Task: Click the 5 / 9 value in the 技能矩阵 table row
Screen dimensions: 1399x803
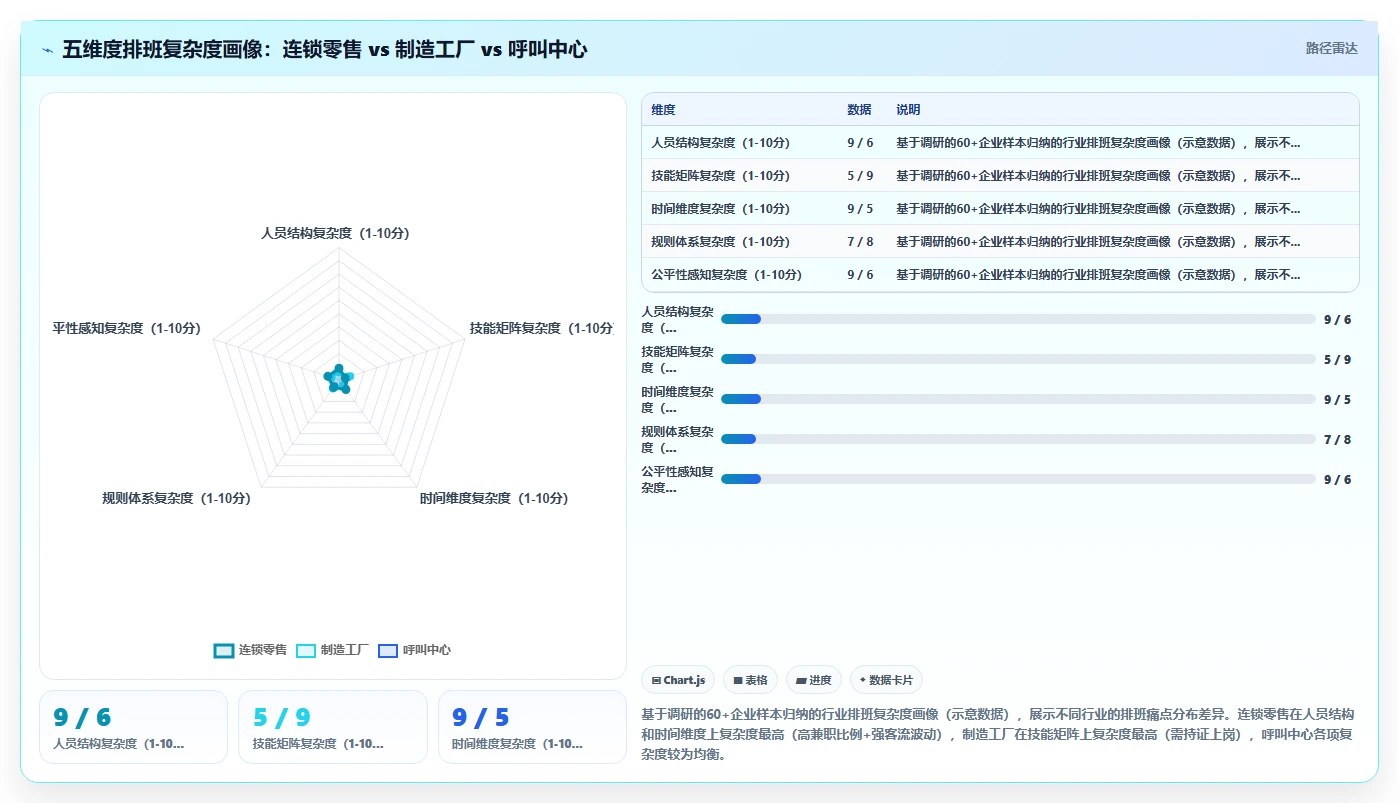Action: [x=860, y=176]
